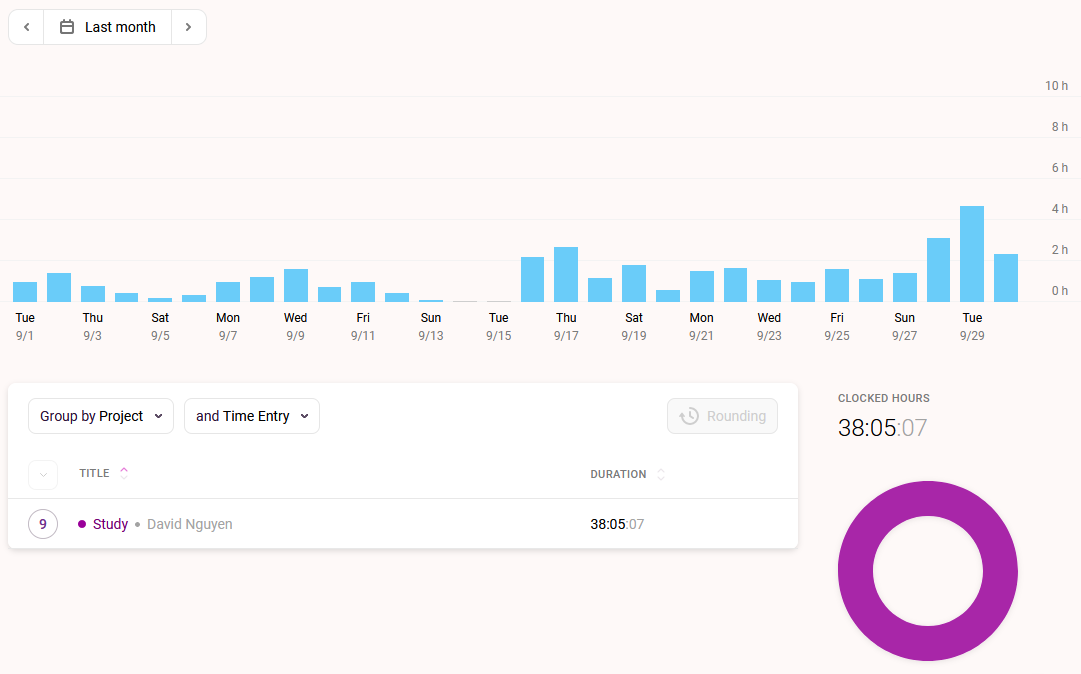Click David Nguyen client name

point(190,524)
